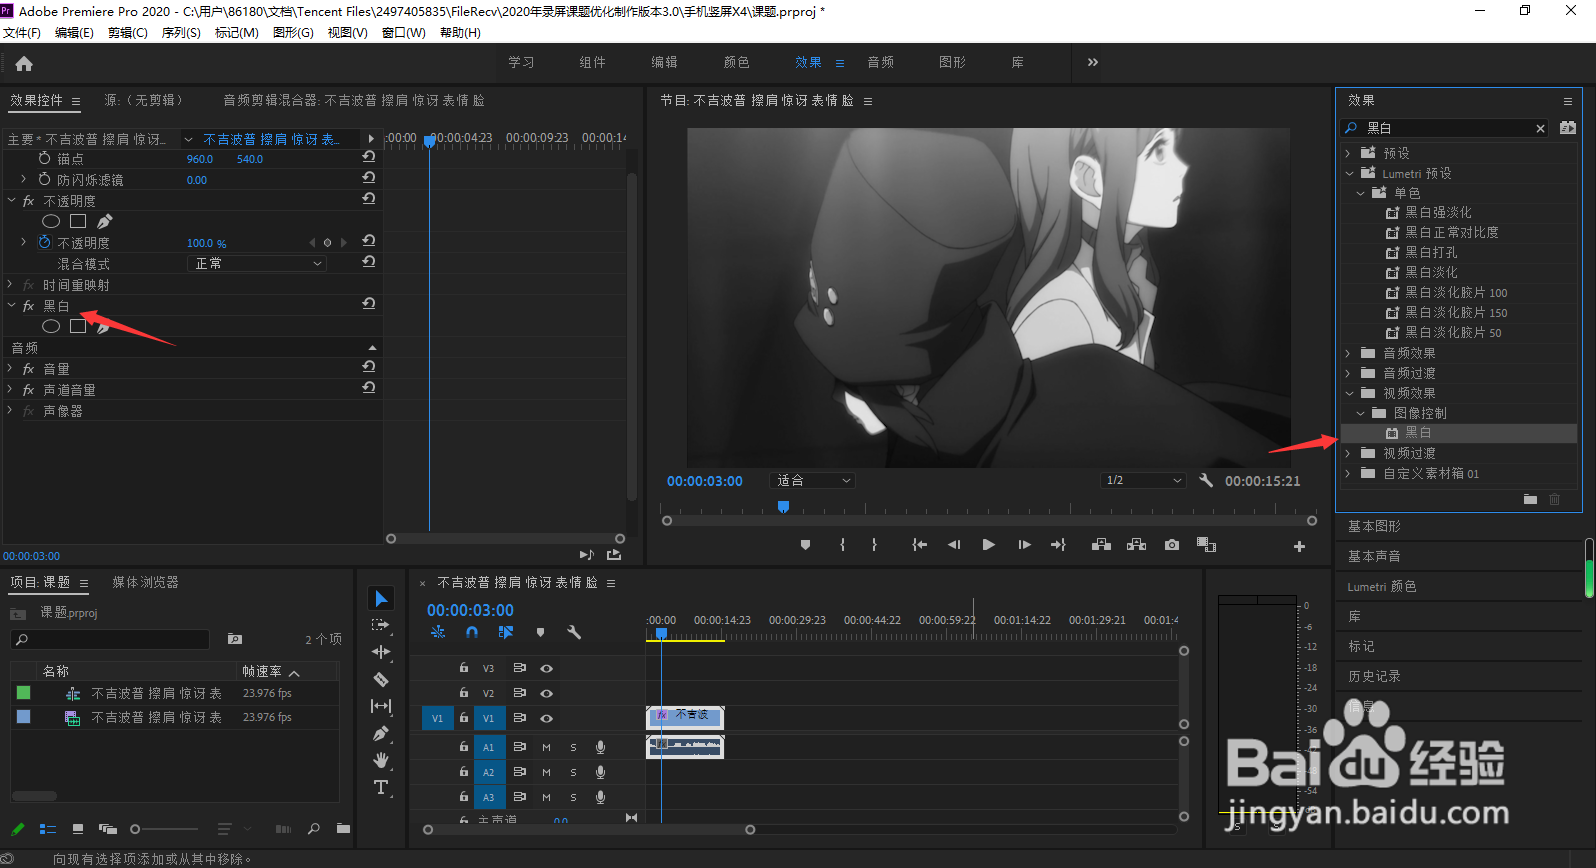Collapse the 视频效果 folder
1596x868 pixels.
point(1349,393)
